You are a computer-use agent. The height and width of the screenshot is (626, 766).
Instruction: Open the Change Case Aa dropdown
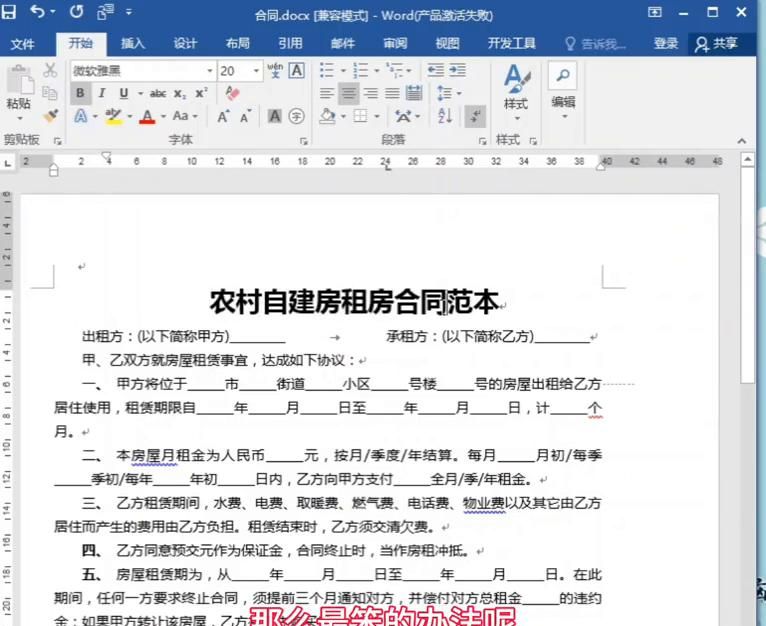[x=185, y=116]
